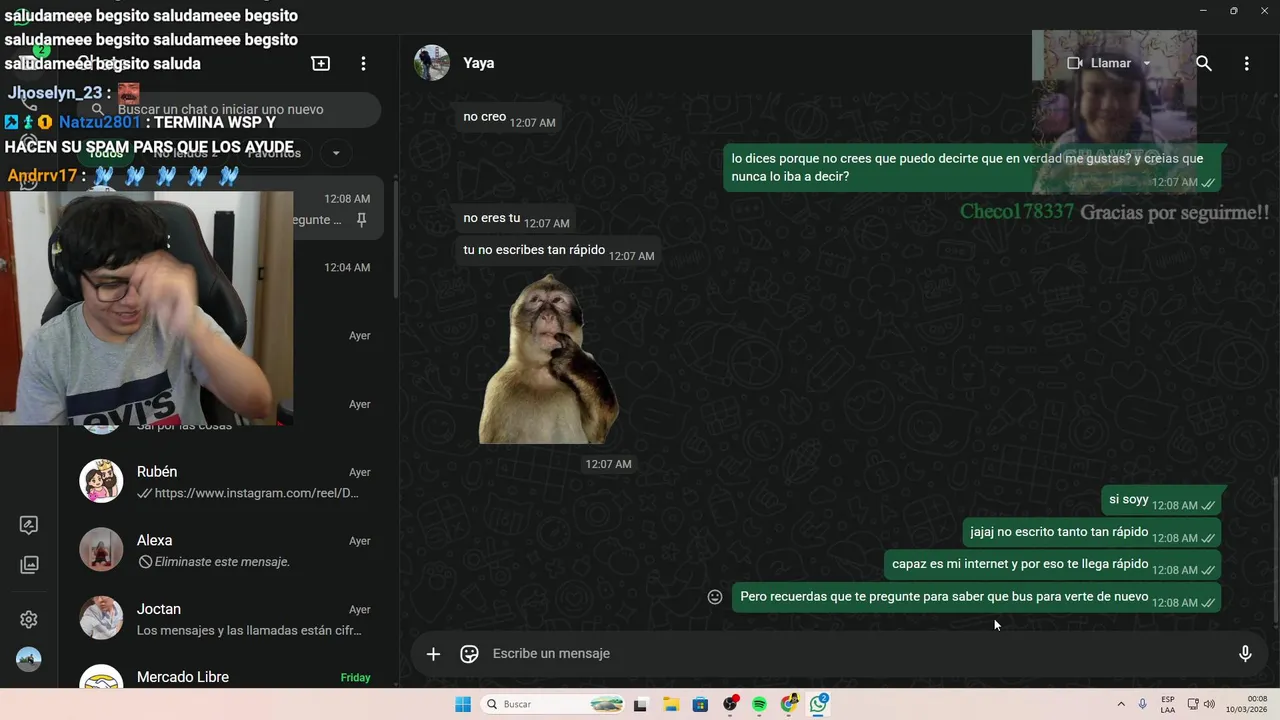Open Task View on the taskbar
The width and height of the screenshot is (1280, 720).
coord(640,704)
